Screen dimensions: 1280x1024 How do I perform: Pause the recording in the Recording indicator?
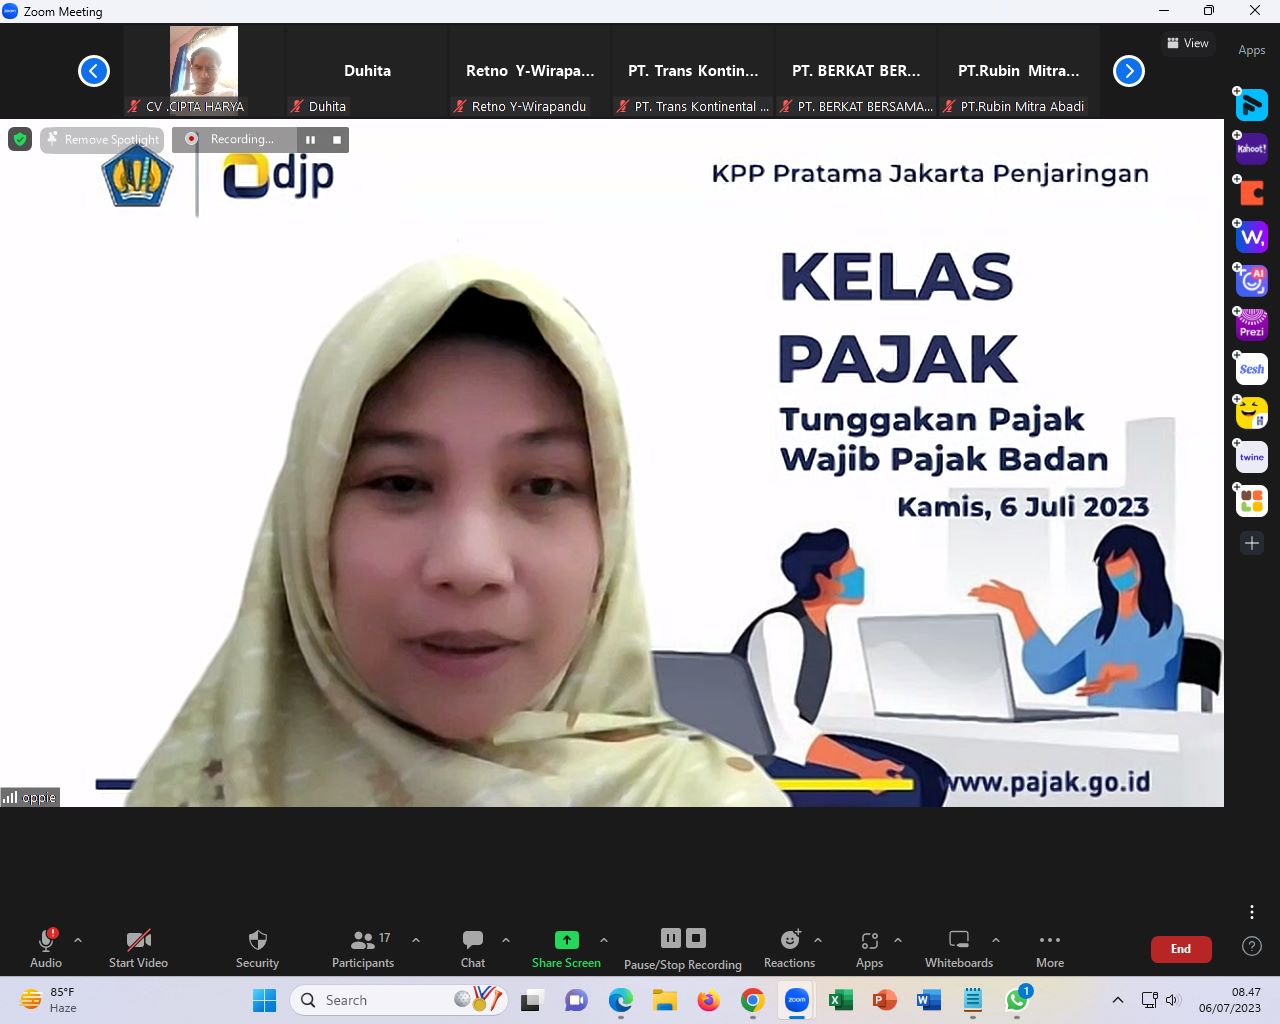click(310, 140)
